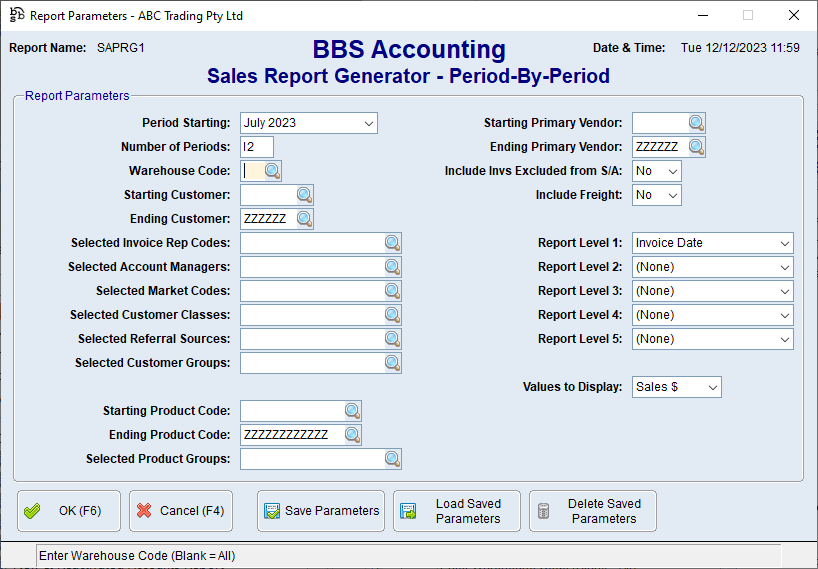The width and height of the screenshot is (818, 569).
Task: Open Warehouse Code lookup magnifier
Action: pyautogui.click(x=272, y=171)
